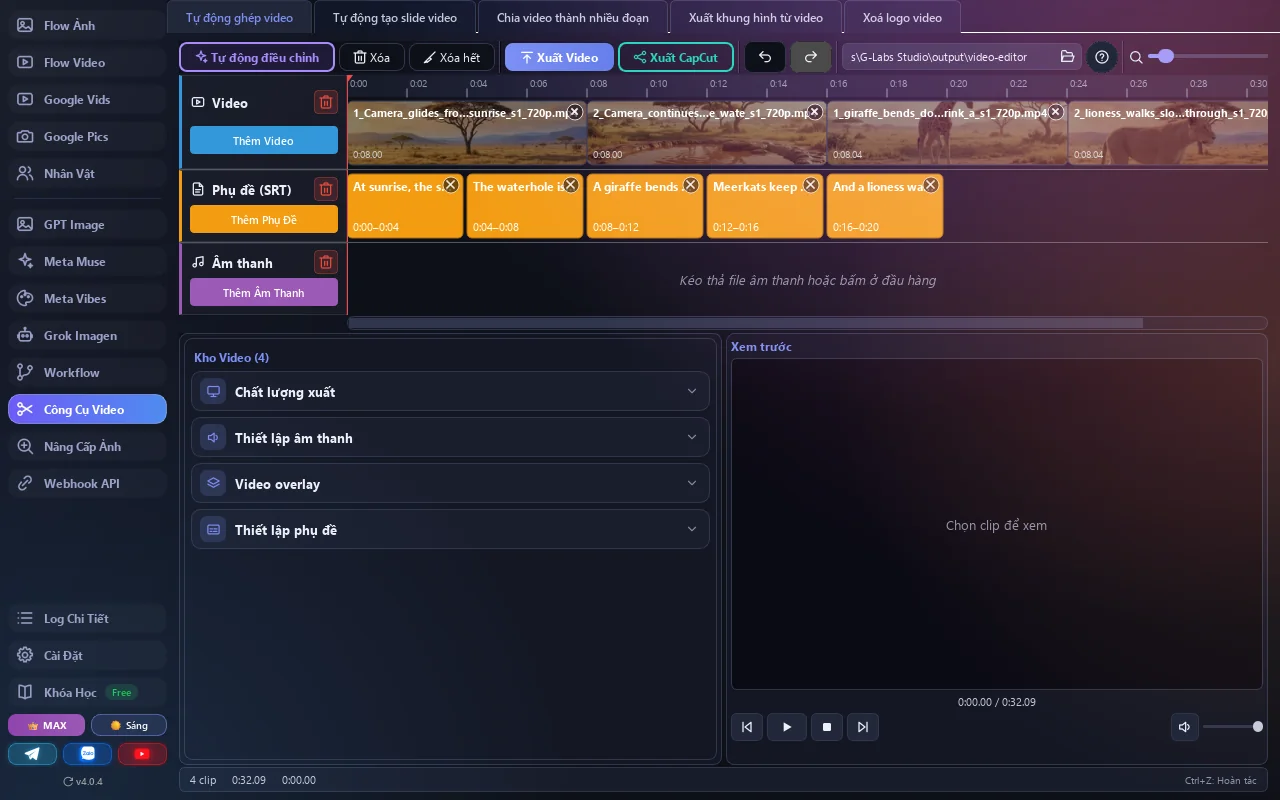Adjust the timeline zoom slider
This screenshot has width=1280, height=800.
[x=1207, y=57]
